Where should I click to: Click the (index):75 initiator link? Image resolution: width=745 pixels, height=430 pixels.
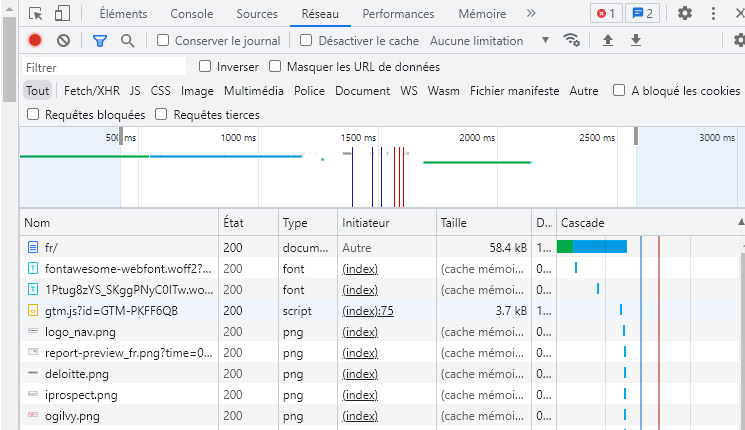368,311
